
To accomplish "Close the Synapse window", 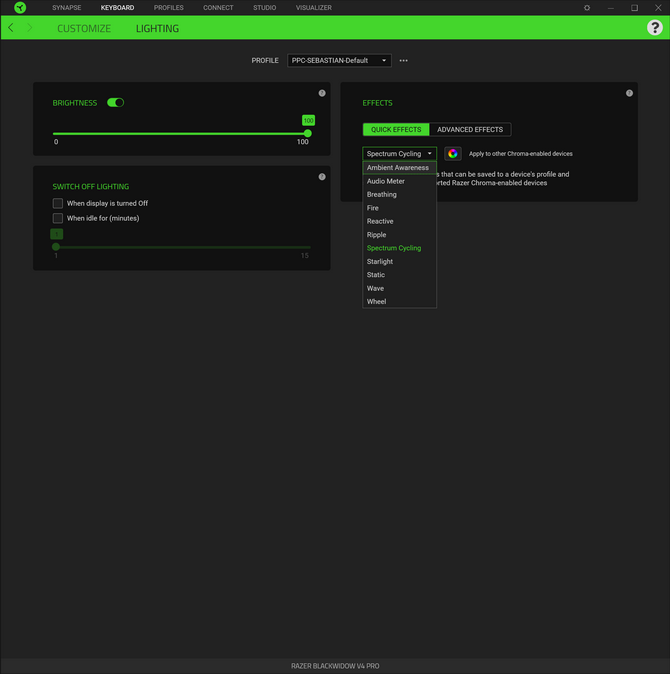I will pos(658,8).
